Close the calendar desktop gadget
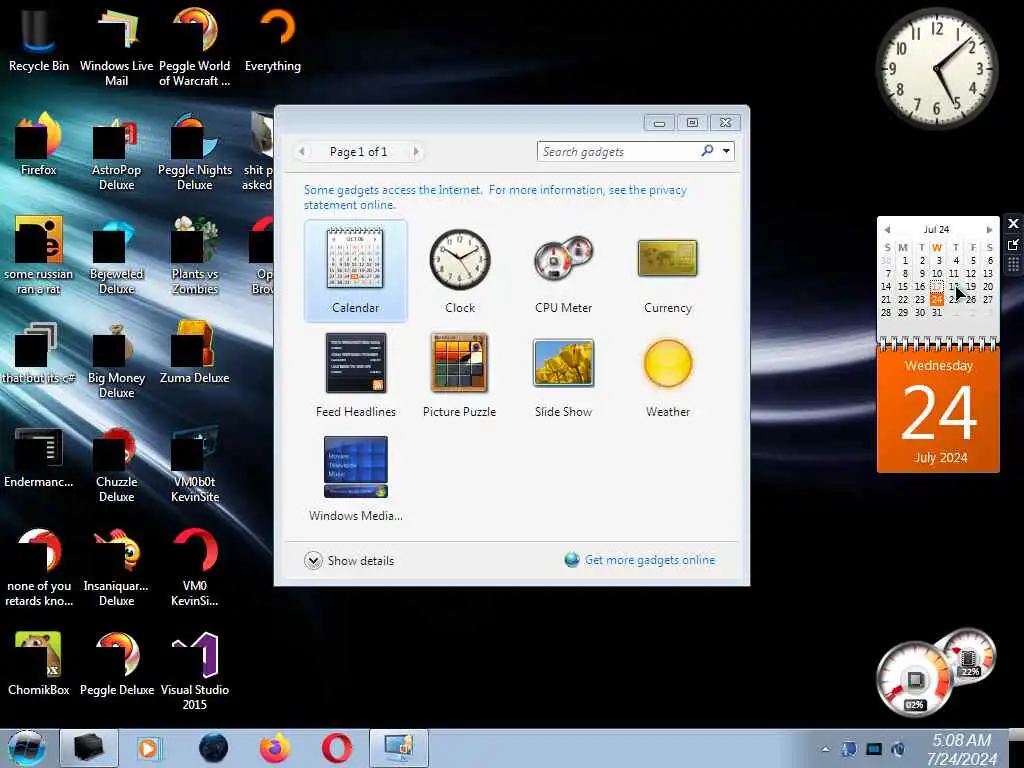The height and width of the screenshot is (768, 1024). pyautogui.click(x=1013, y=224)
